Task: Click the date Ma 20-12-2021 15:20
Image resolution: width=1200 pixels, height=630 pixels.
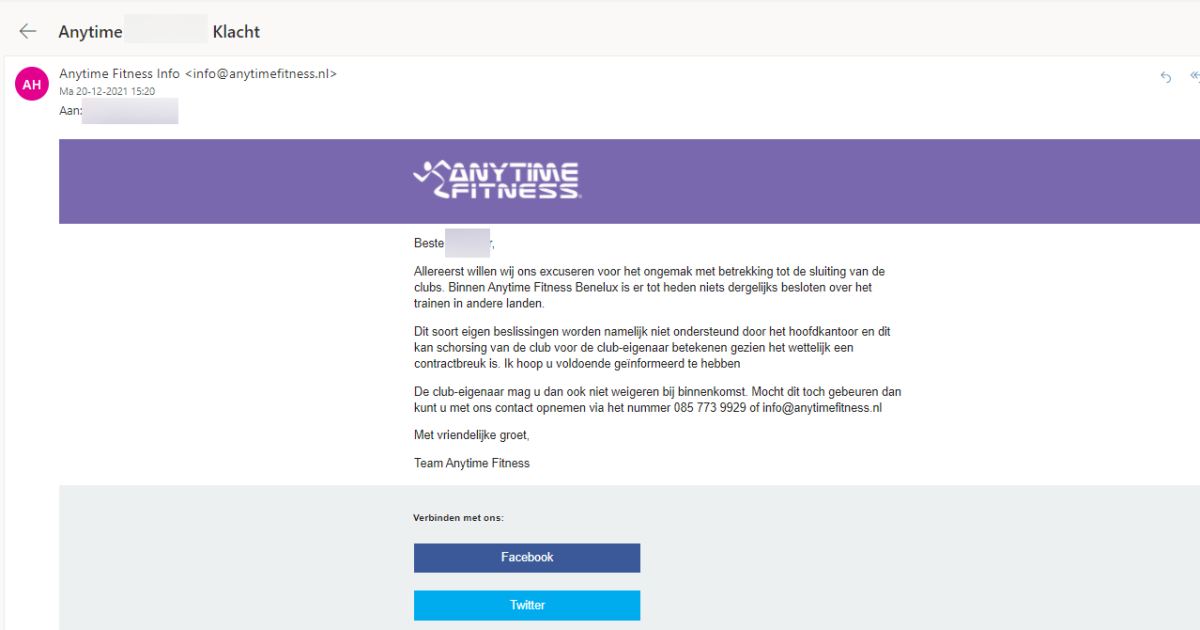Action: click(107, 91)
